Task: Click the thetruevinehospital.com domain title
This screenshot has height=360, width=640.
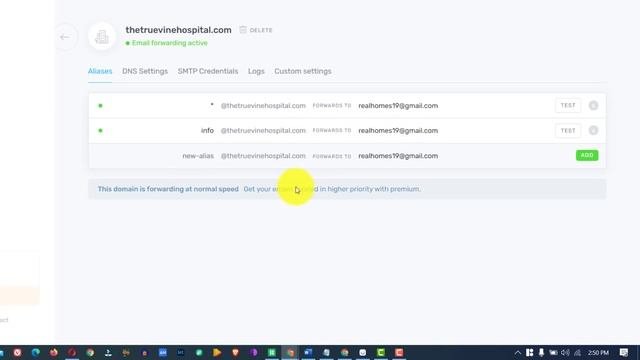Action: click(x=178, y=30)
